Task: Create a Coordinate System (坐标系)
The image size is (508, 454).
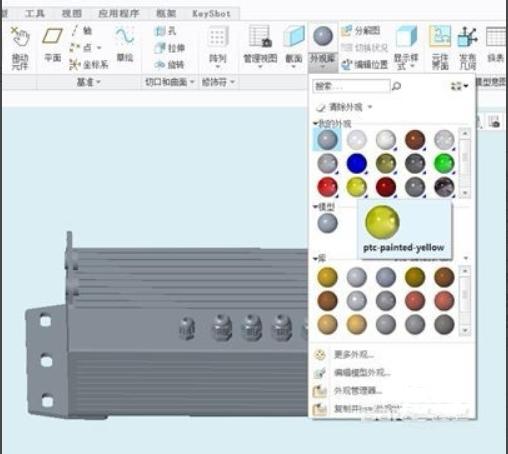Action: [89, 64]
